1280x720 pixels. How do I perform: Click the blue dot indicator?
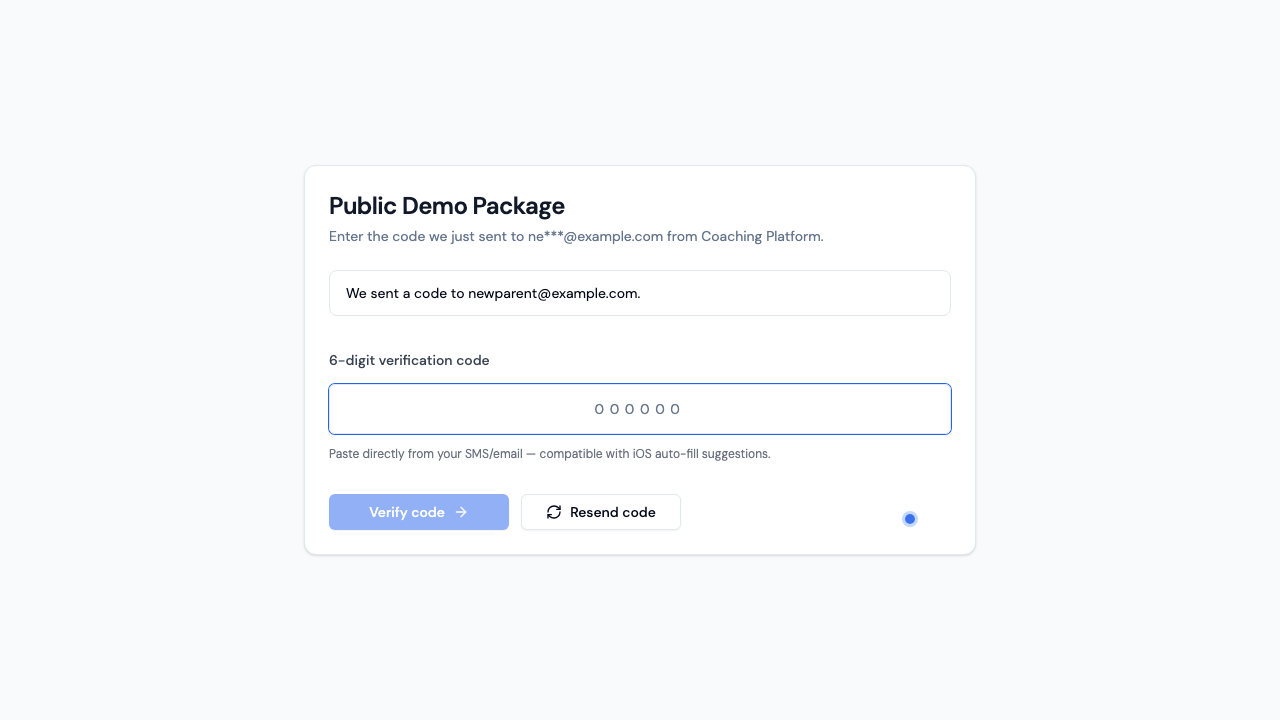point(910,519)
